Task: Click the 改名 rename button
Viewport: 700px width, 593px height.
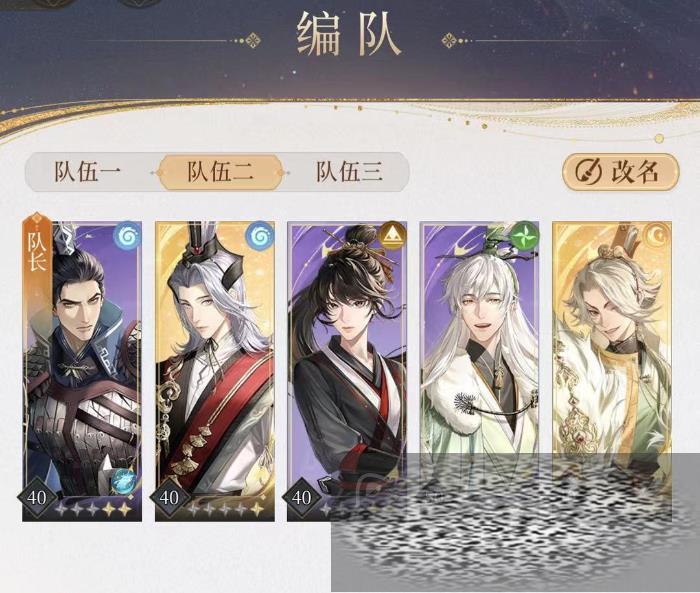Action: [x=620, y=172]
